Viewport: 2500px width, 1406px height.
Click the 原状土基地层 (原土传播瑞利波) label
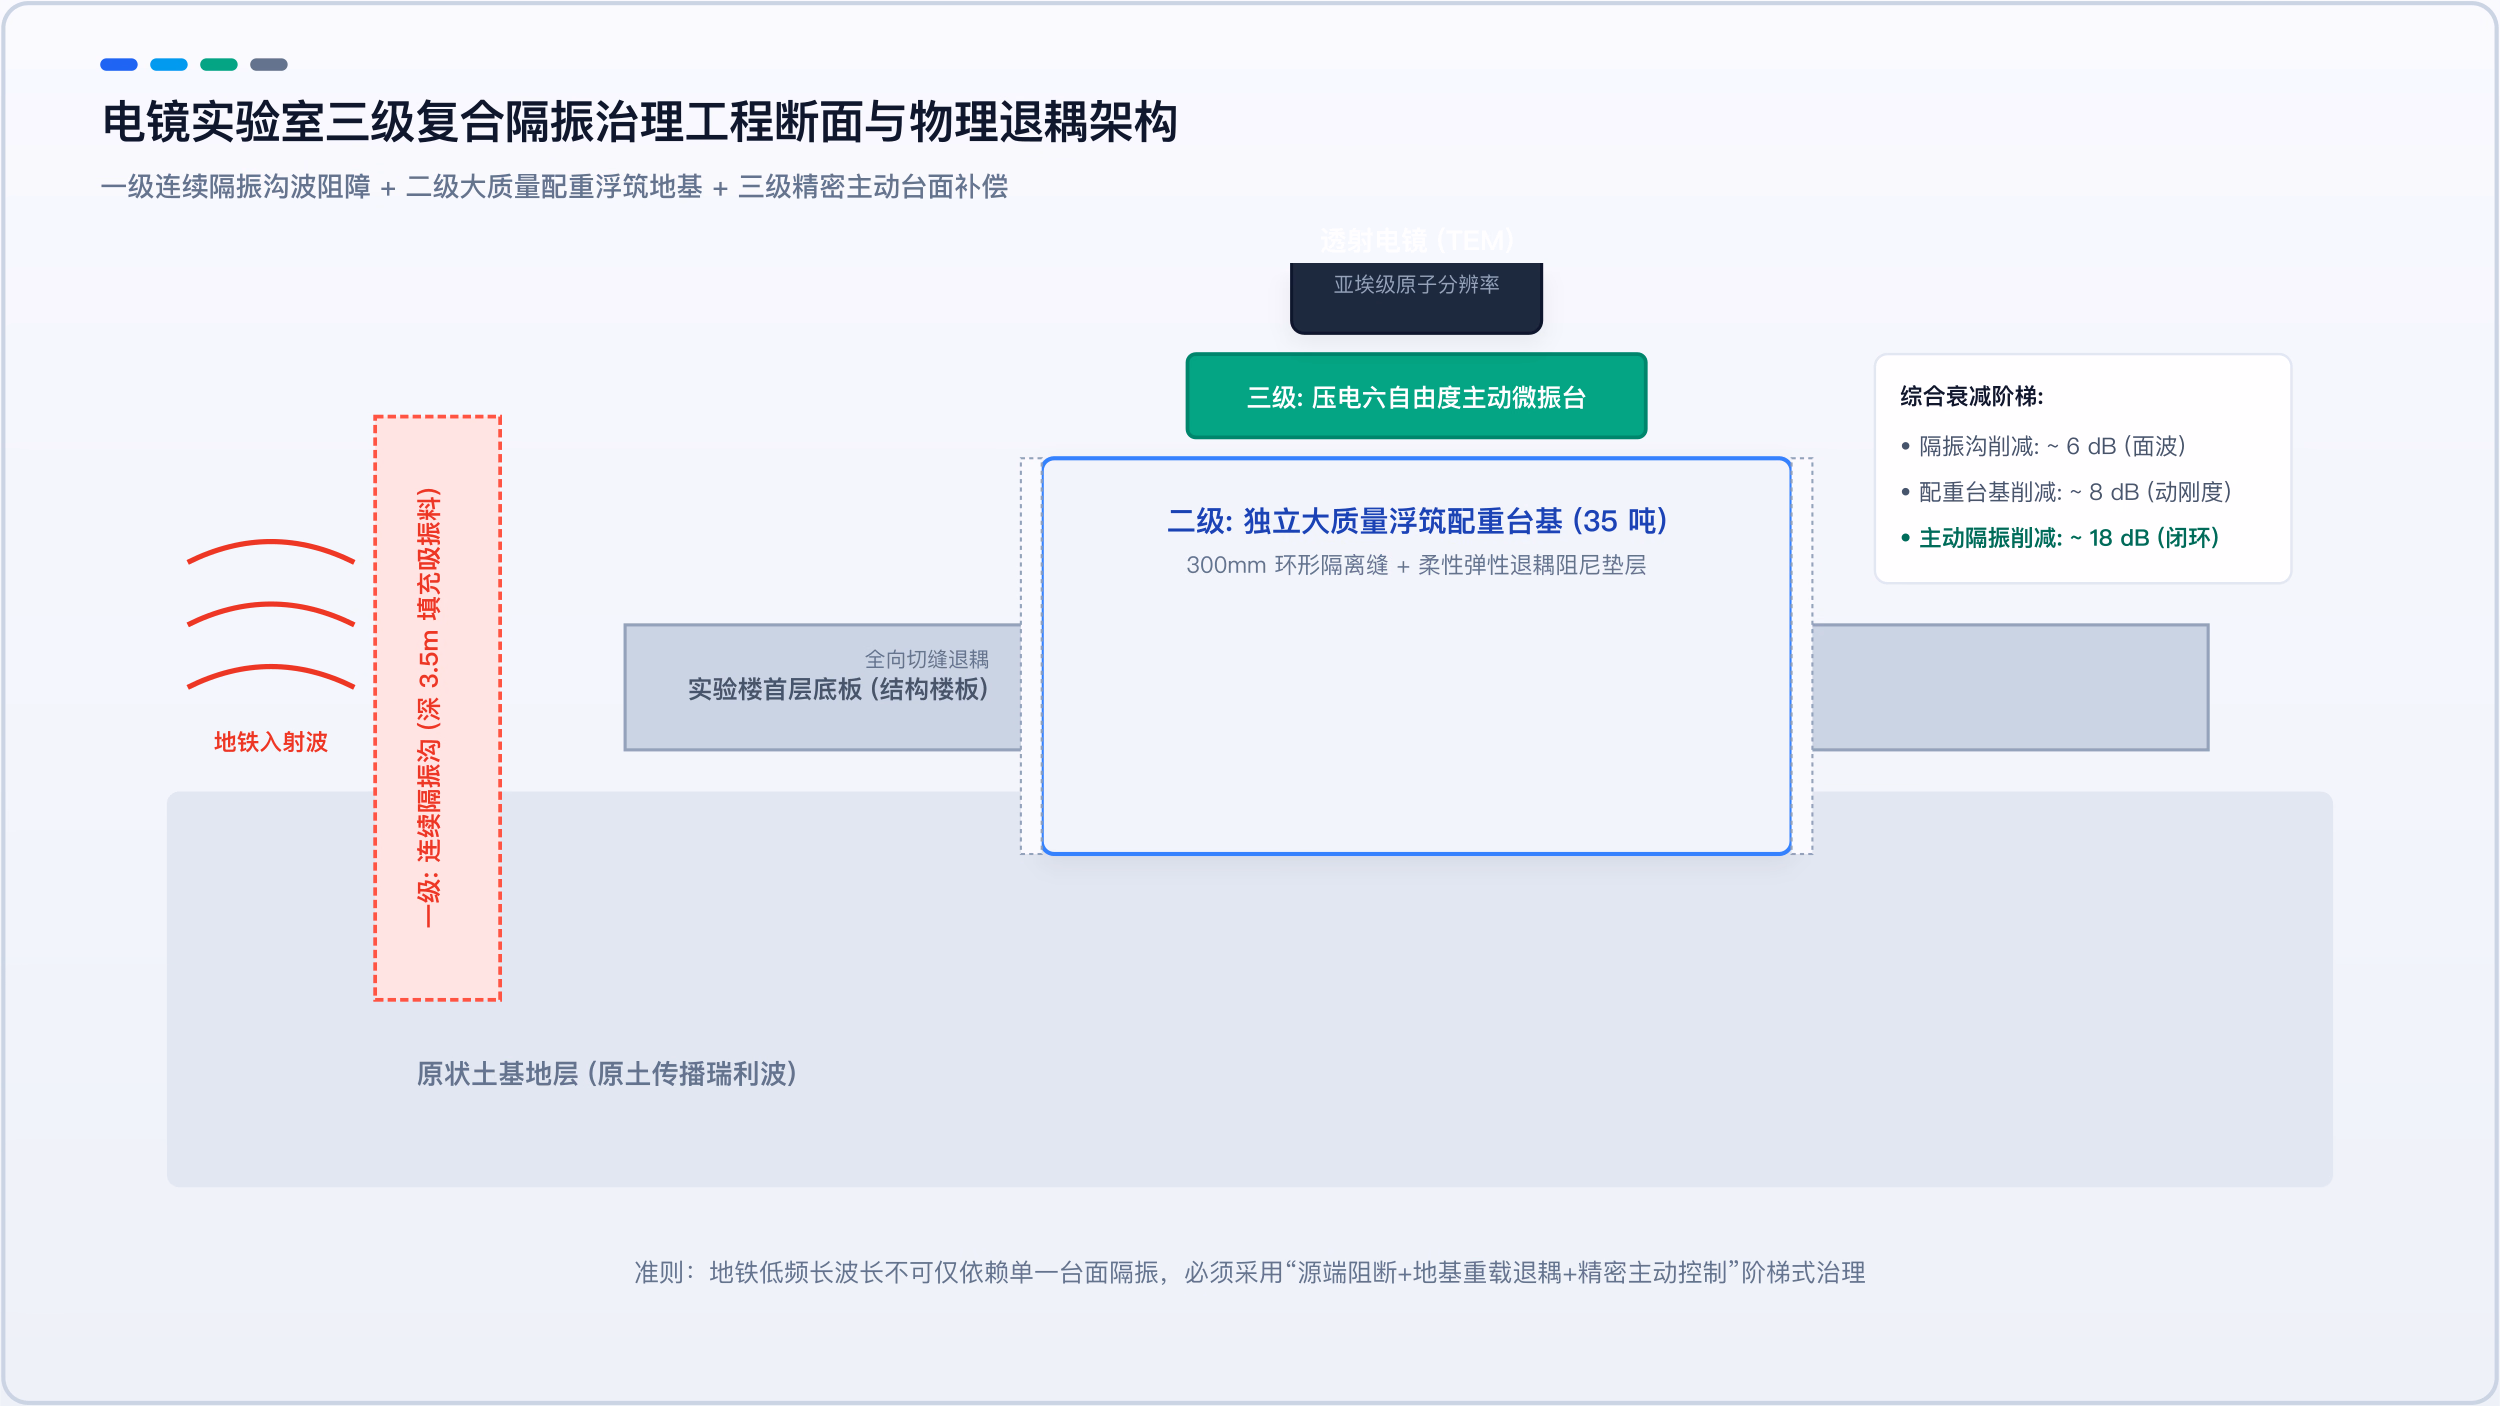tap(607, 1074)
